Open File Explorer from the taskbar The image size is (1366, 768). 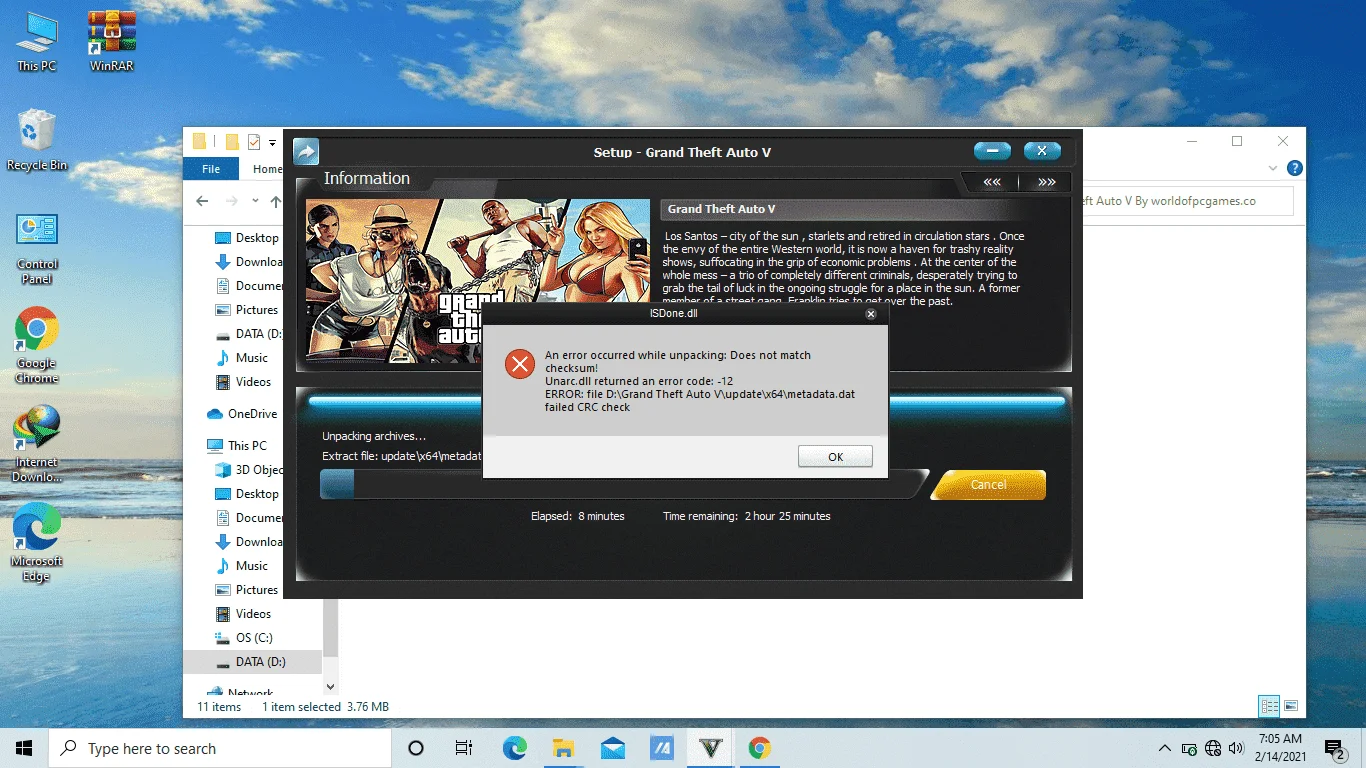563,748
